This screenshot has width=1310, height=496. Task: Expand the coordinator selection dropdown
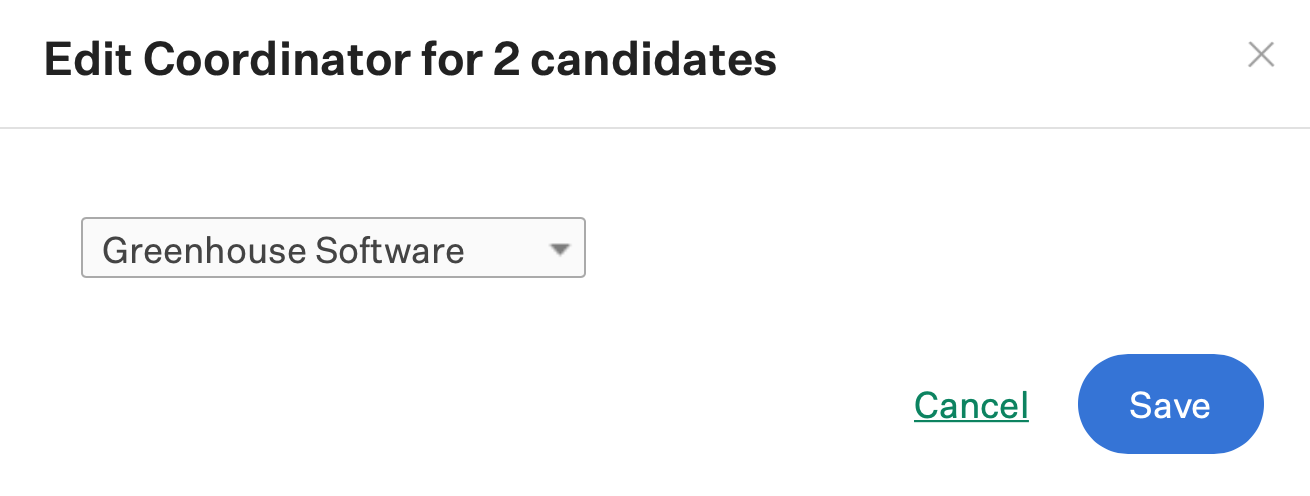333,249
